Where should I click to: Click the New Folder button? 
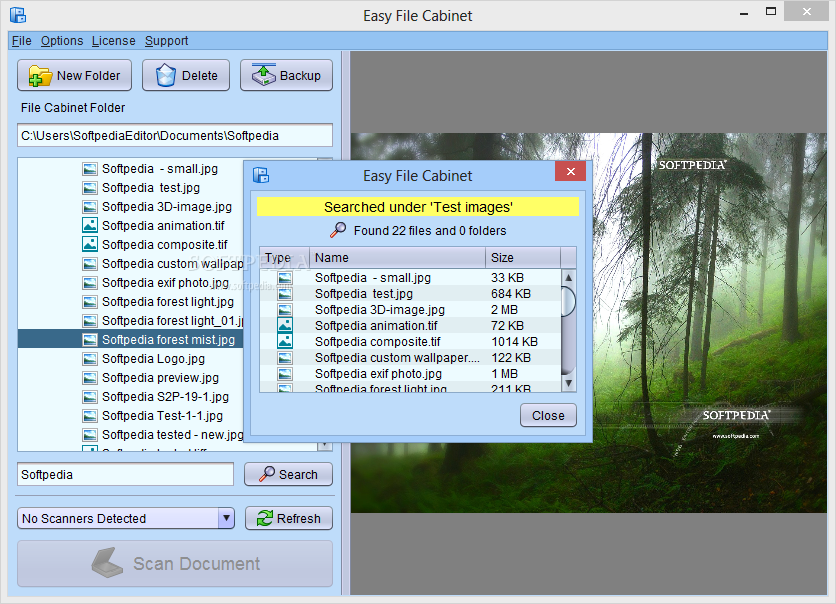75,75
